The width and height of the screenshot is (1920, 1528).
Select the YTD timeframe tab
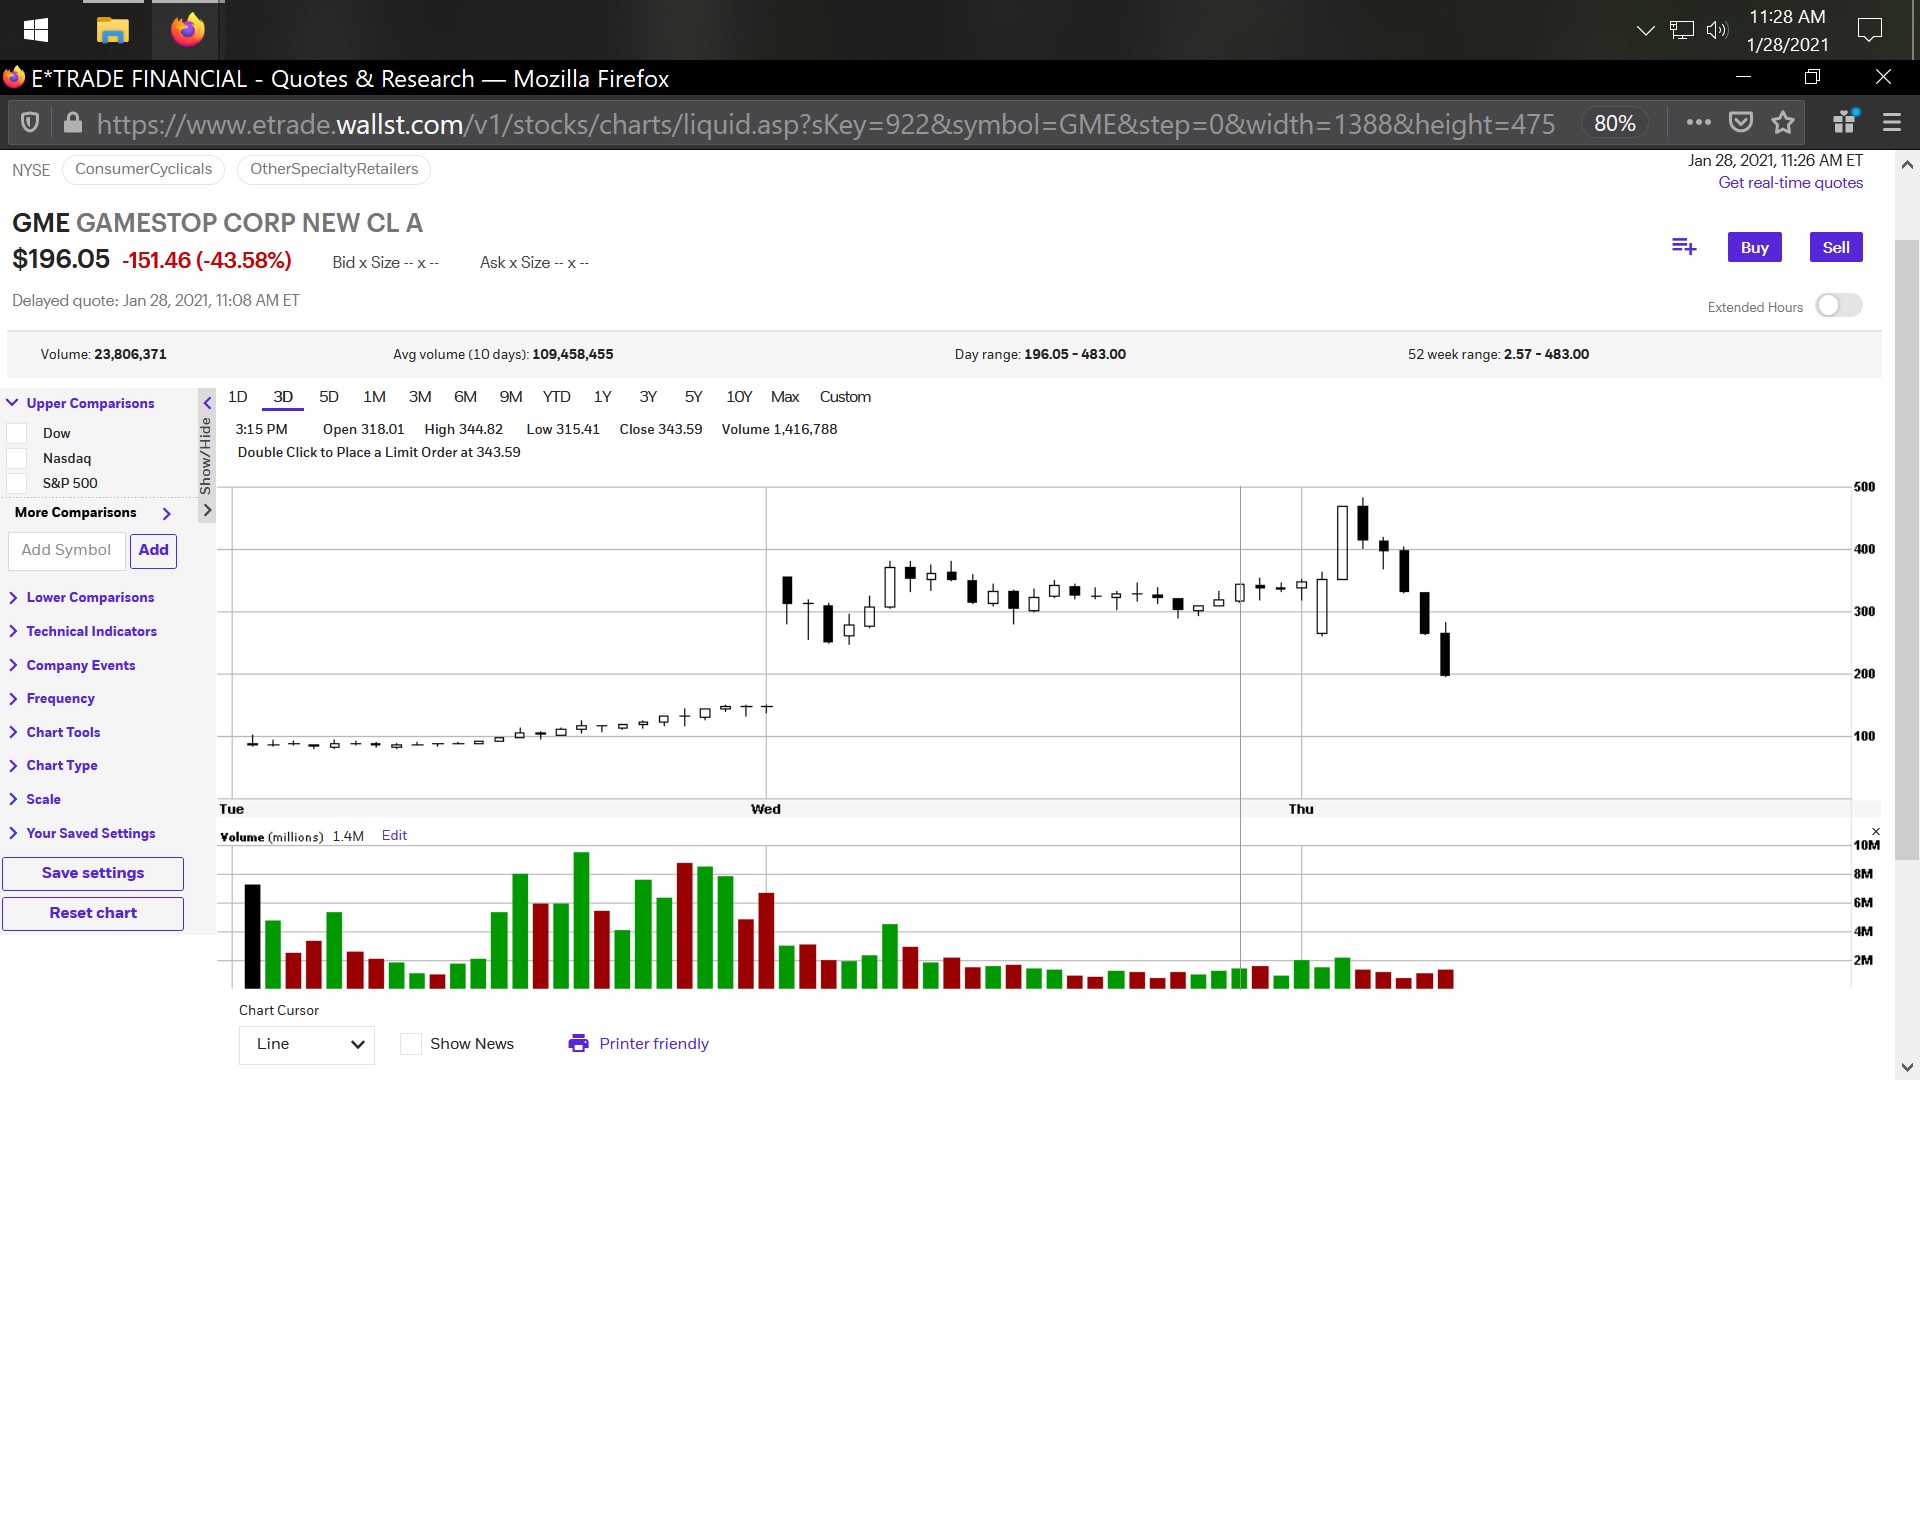pos(556,397)
